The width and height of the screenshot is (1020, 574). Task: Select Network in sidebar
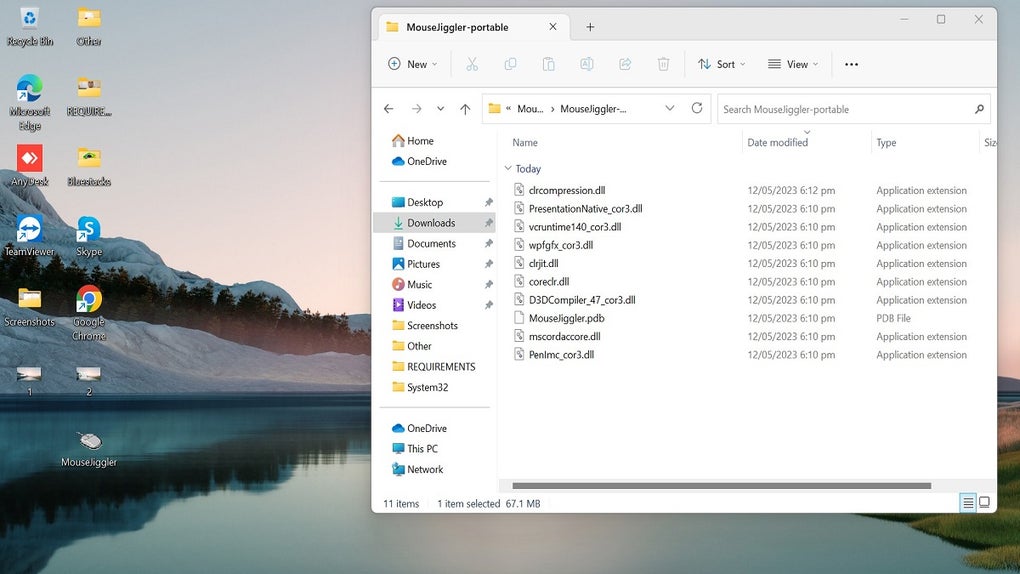pos(418,469)
